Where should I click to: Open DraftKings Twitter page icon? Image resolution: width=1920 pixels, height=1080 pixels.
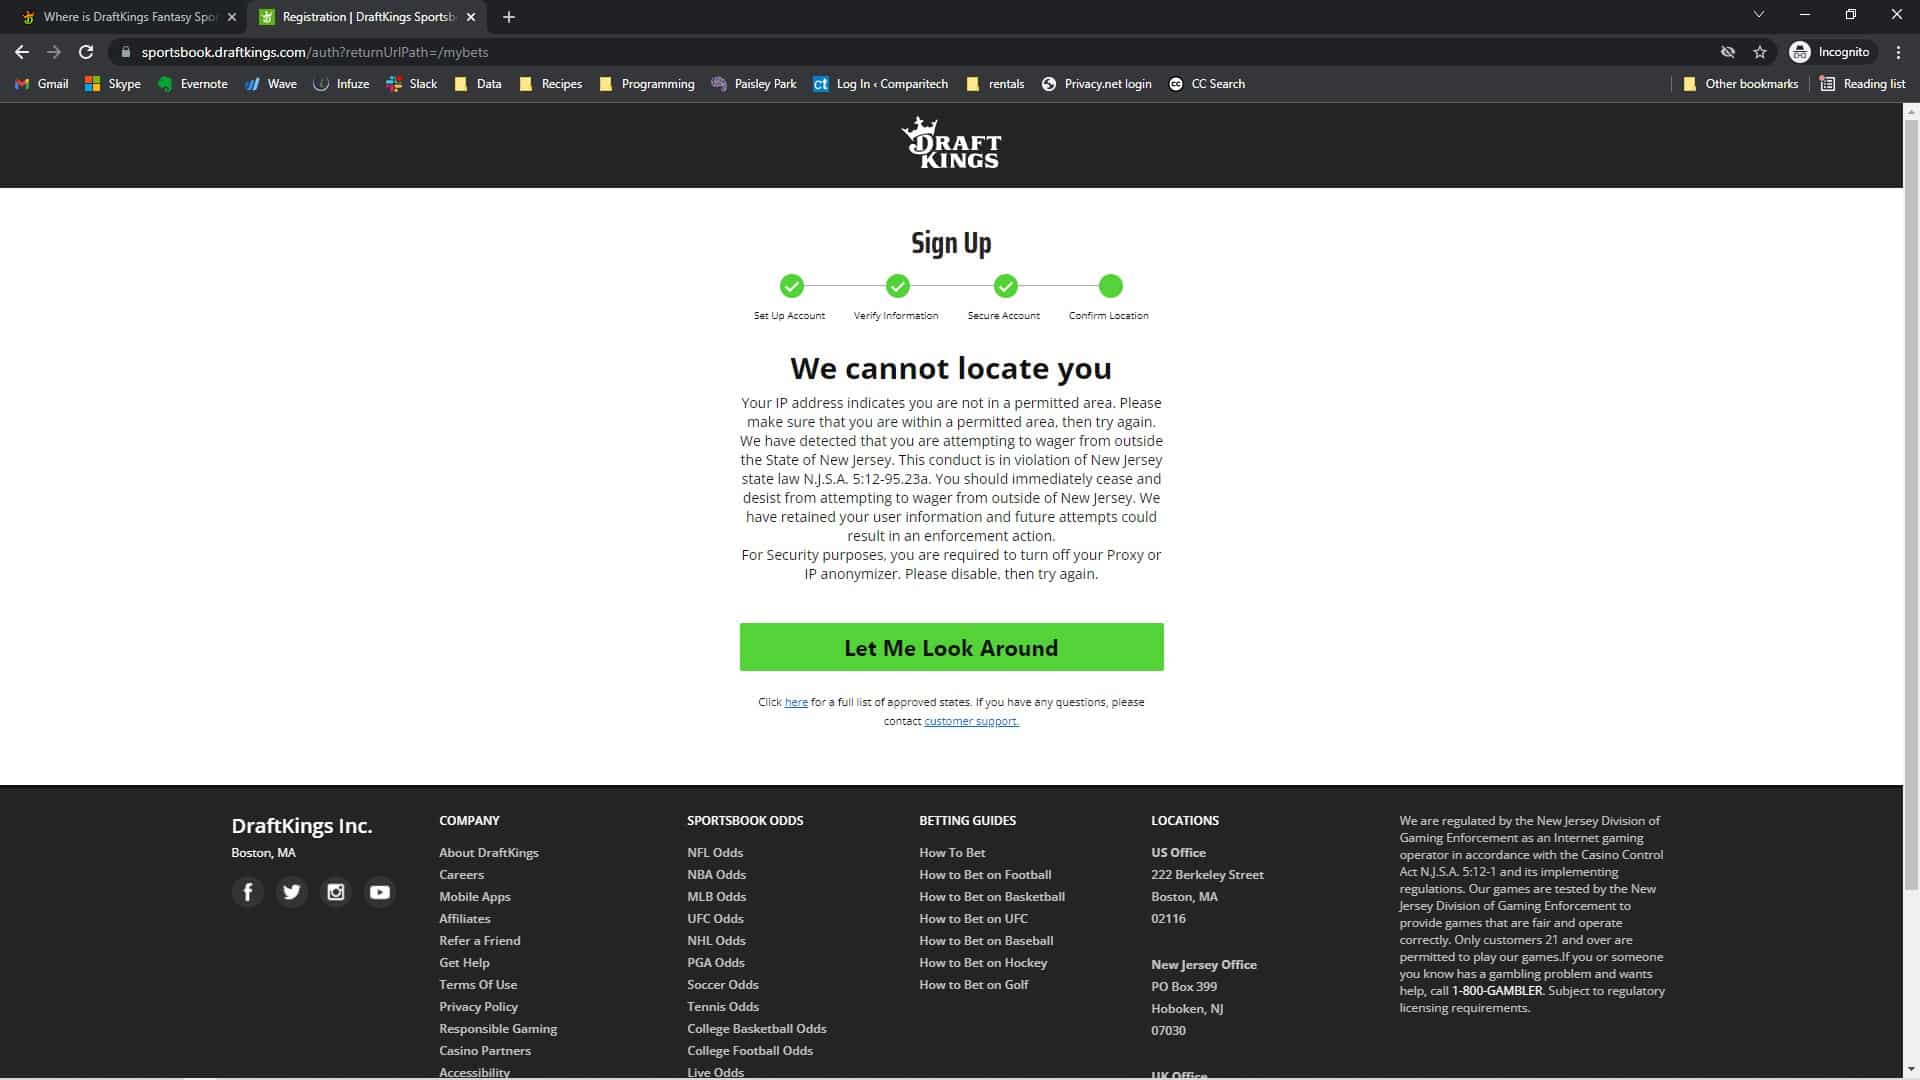pyautogui.click(x=292, y=892)
